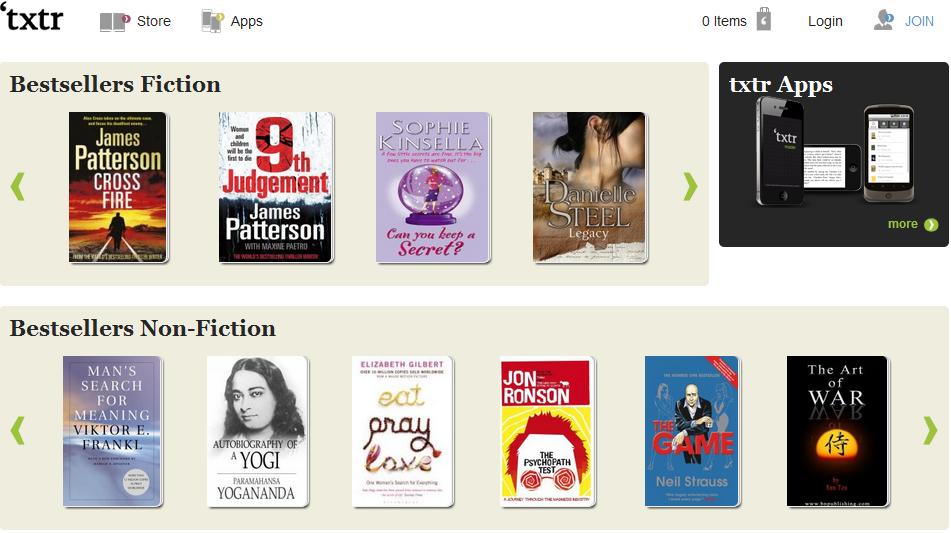Open the Cross Fire book cover
Screen dimensions: 951x533
(118, 187)
